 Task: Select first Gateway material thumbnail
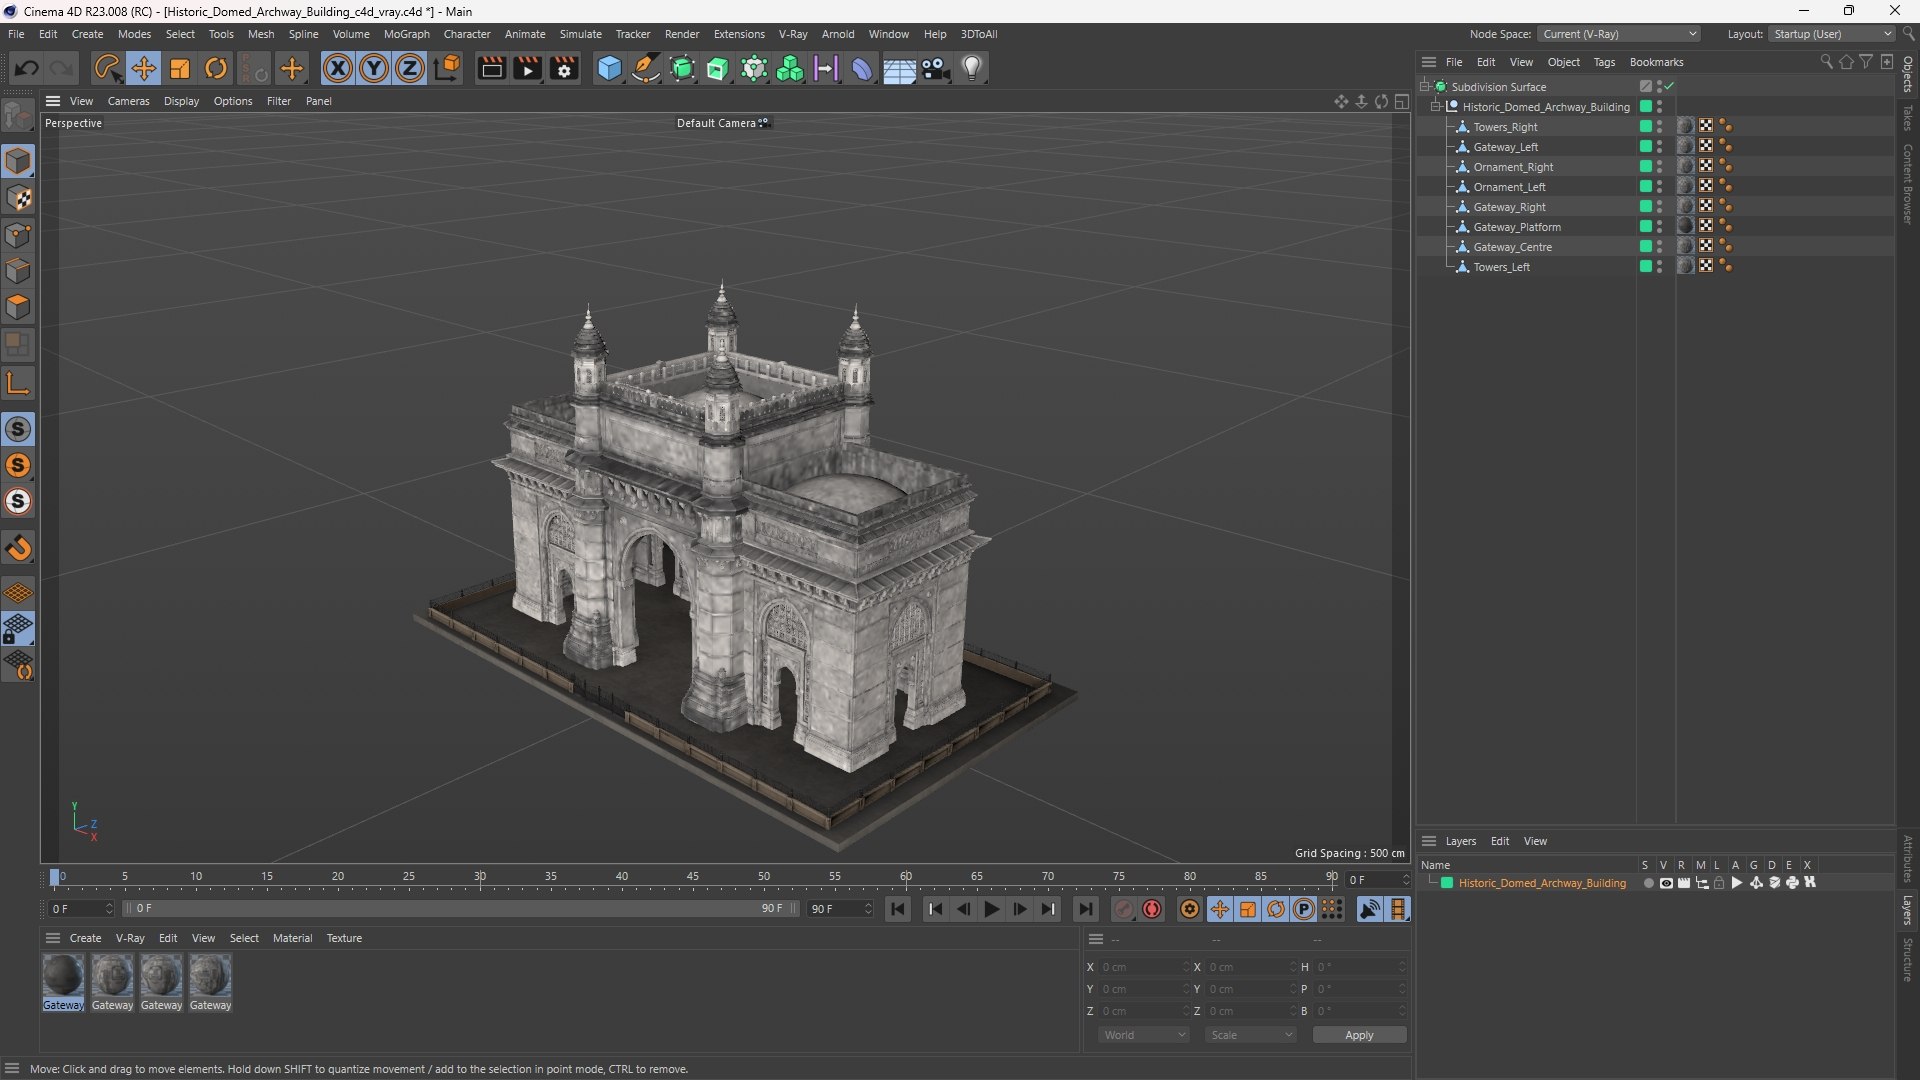pos(63,976)
